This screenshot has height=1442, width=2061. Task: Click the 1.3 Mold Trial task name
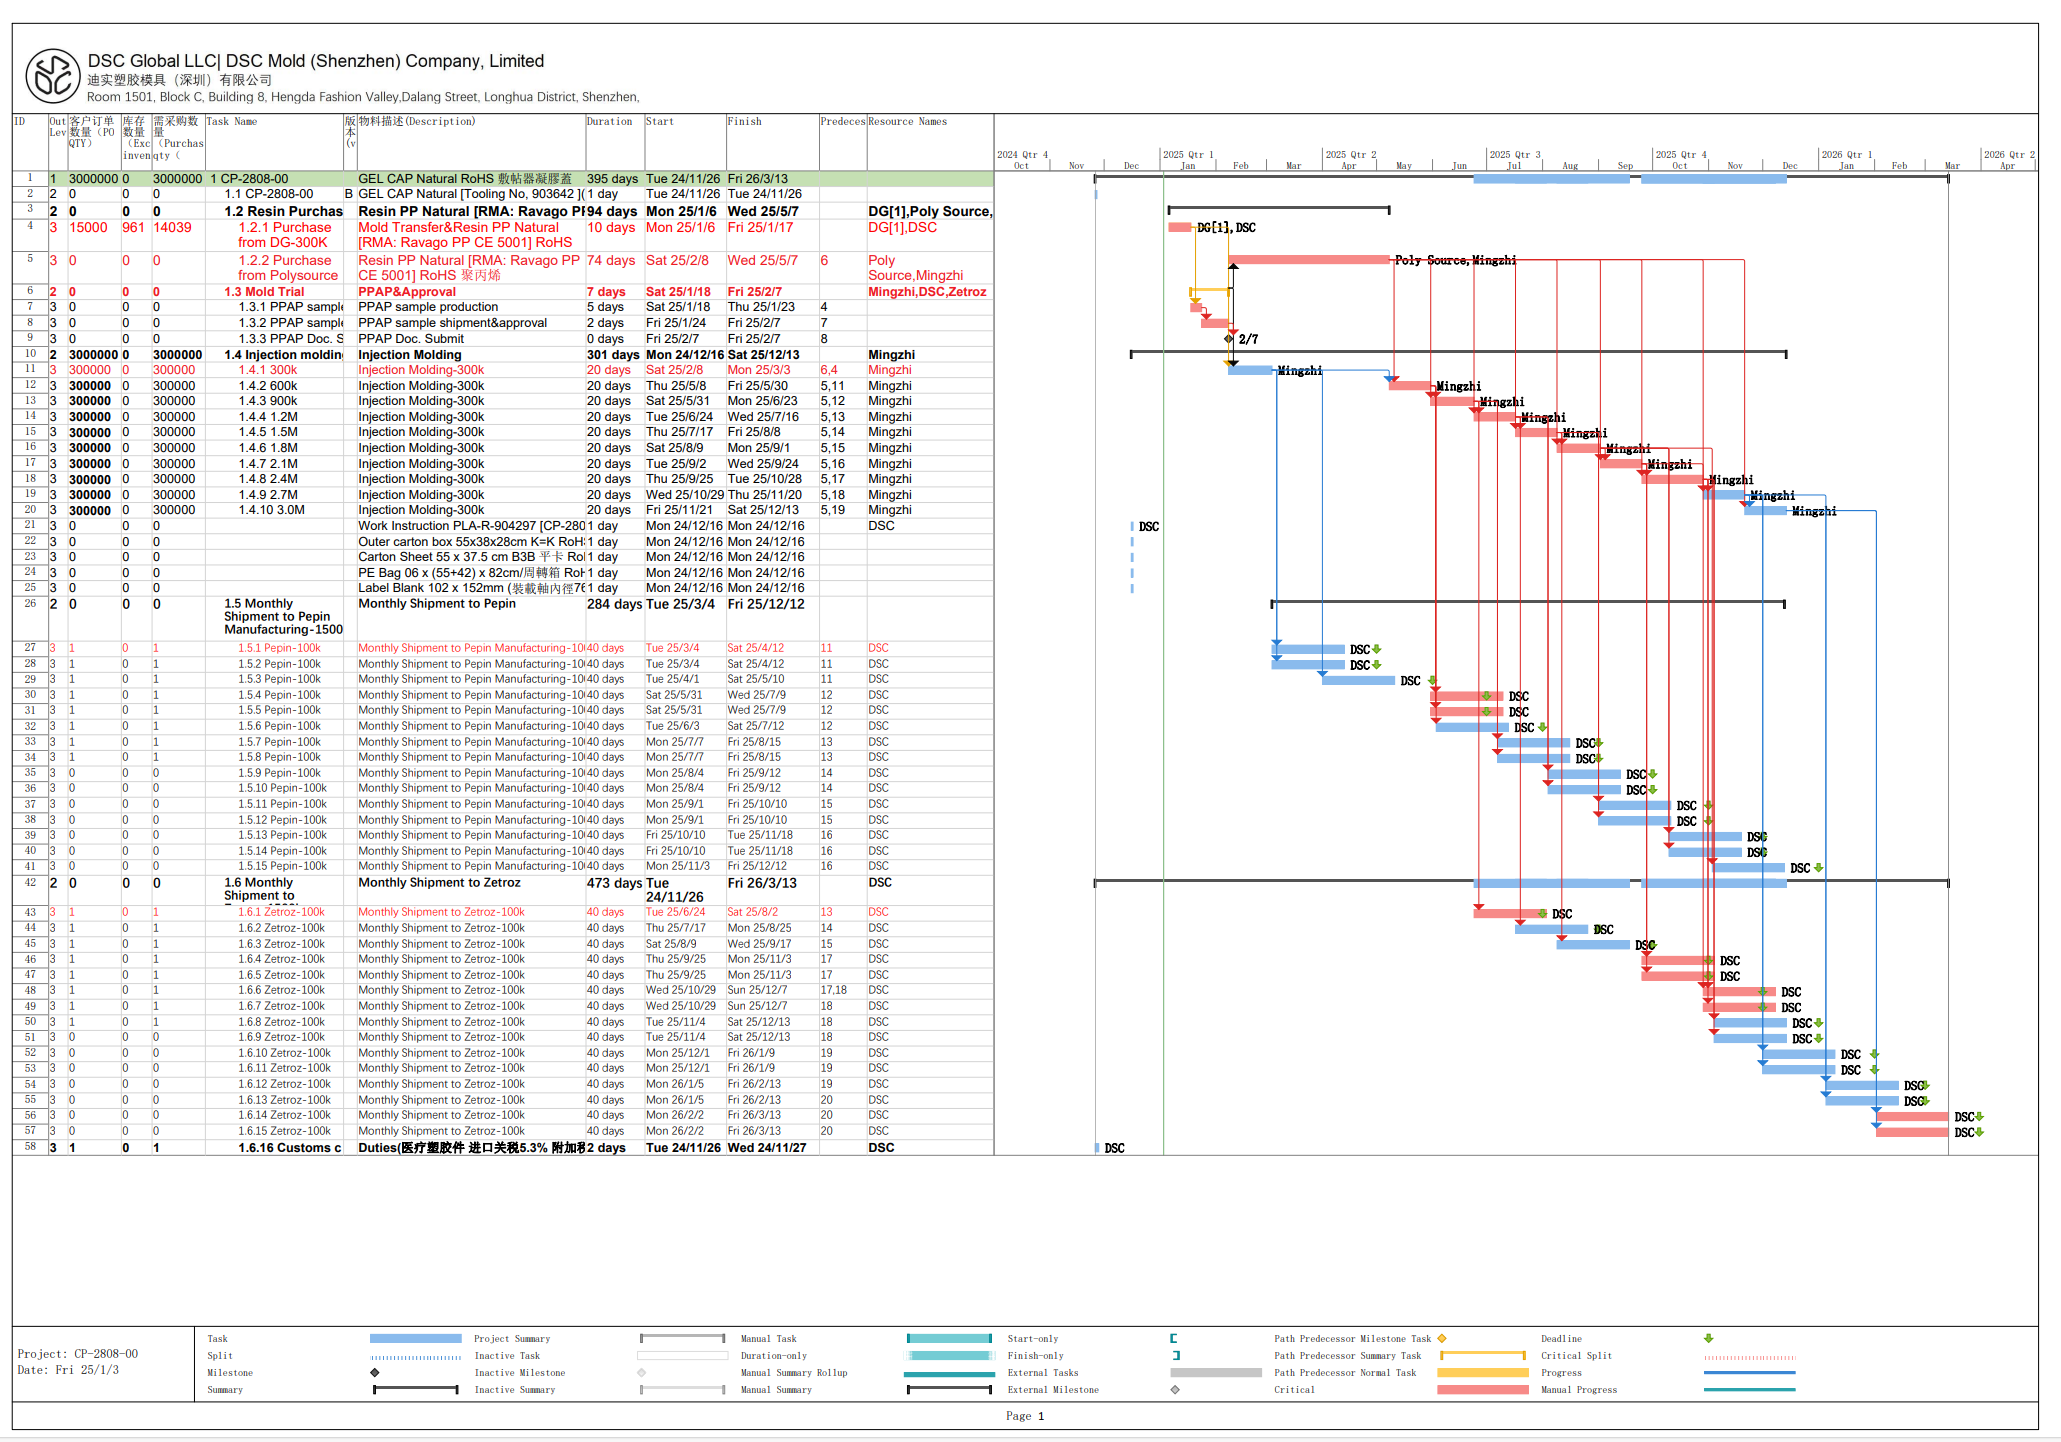[264, 292]
